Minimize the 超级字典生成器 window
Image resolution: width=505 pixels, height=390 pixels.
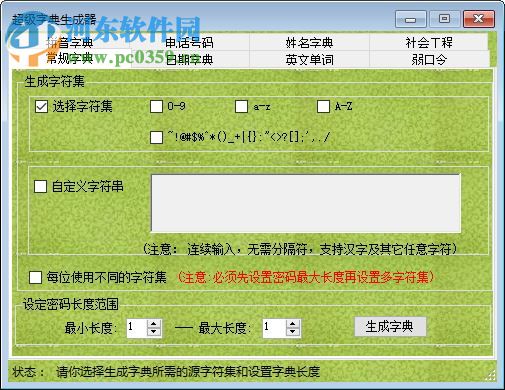[x=410, y=19]
